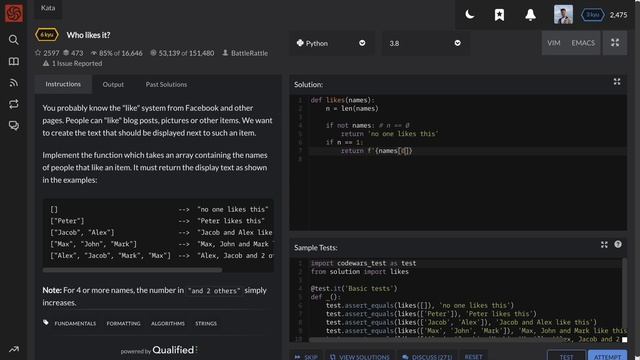Open the kumite arrows icon in sidebar
The height and width of the screenshot is (360, 640).
point(13,104)
